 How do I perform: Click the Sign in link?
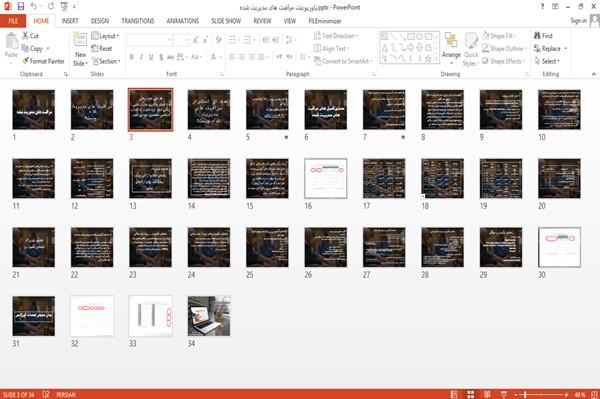tap(578, 21)
